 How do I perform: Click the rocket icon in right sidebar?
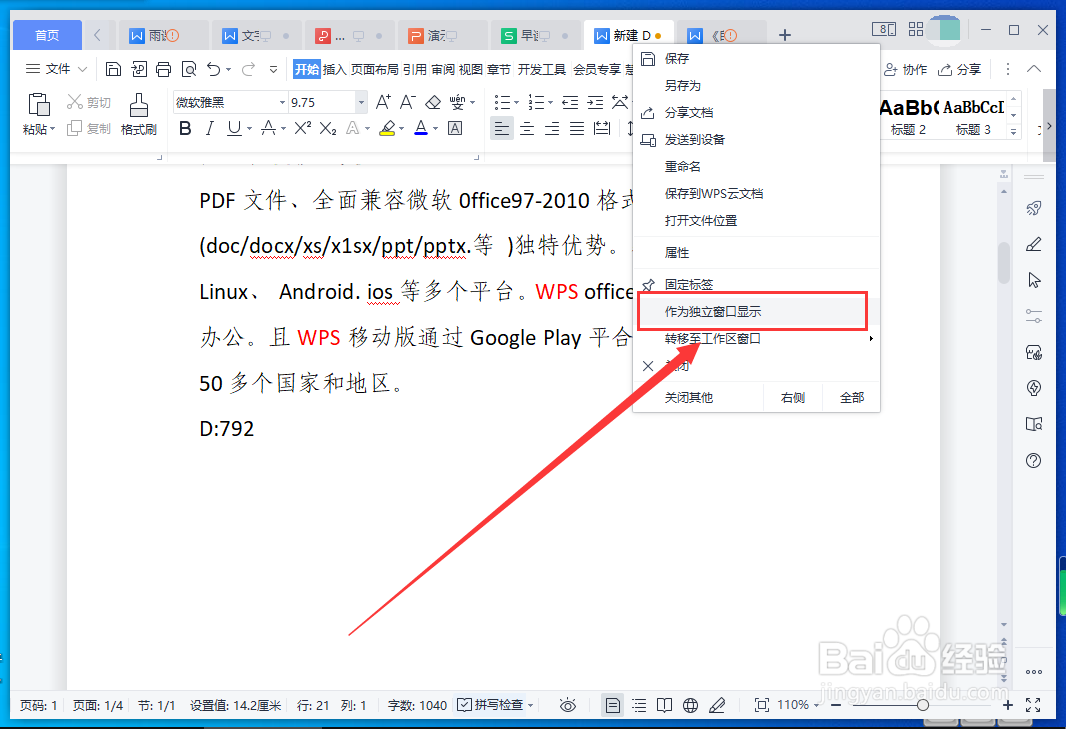pyautogui.click(x=1033, y=208)
